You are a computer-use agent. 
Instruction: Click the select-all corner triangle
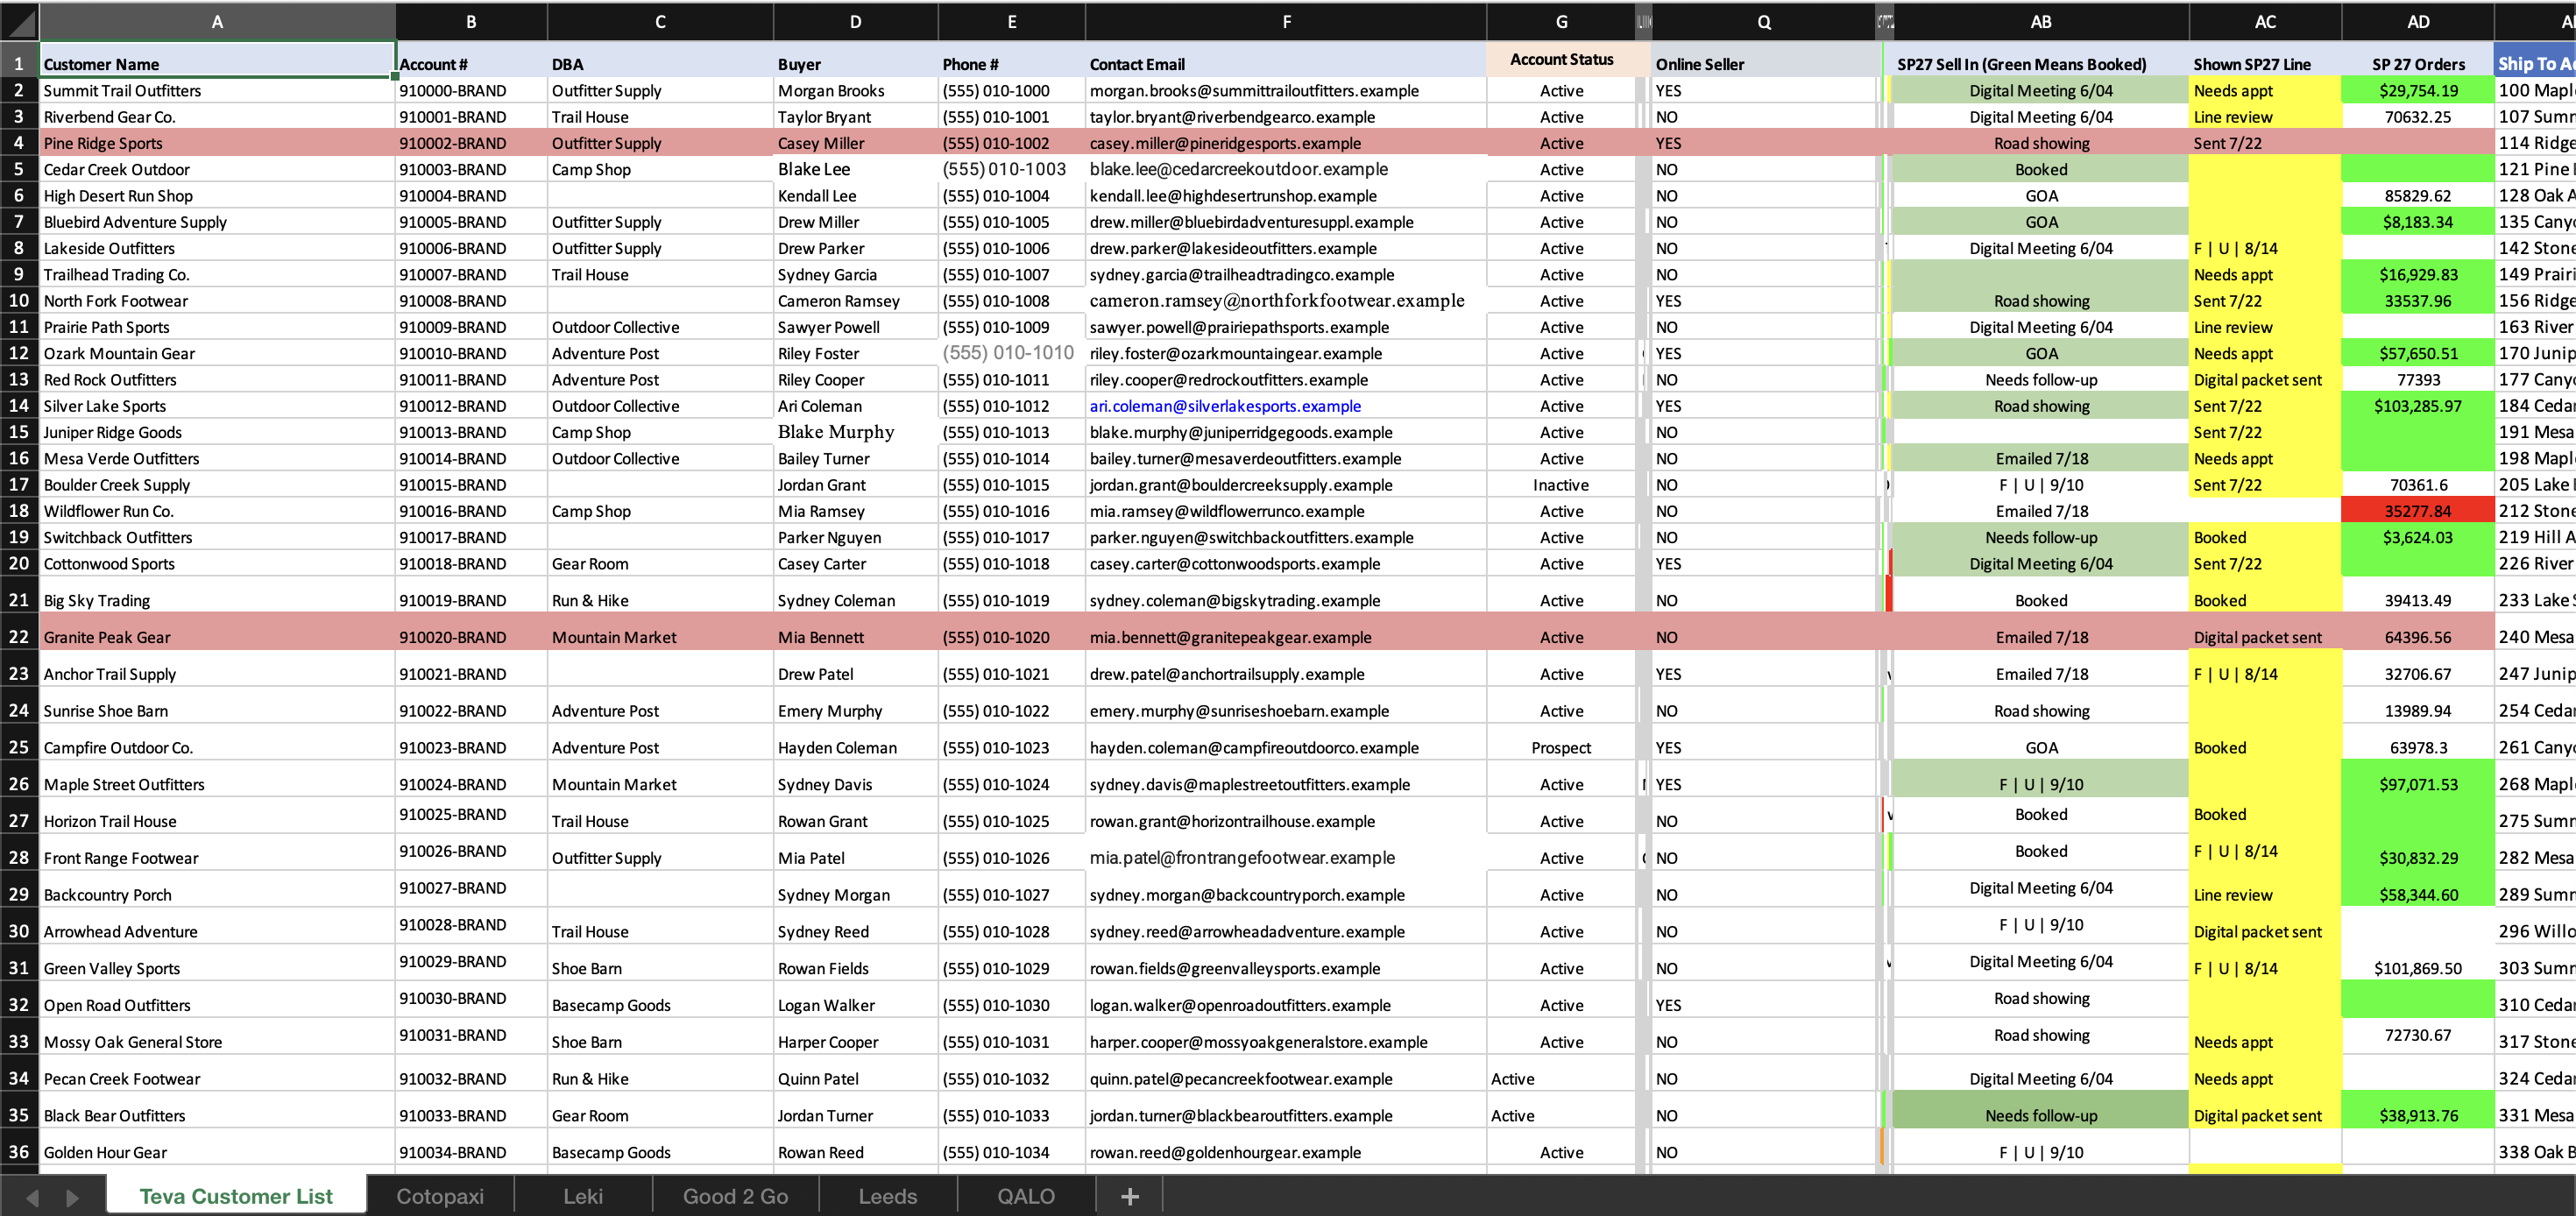20,21
